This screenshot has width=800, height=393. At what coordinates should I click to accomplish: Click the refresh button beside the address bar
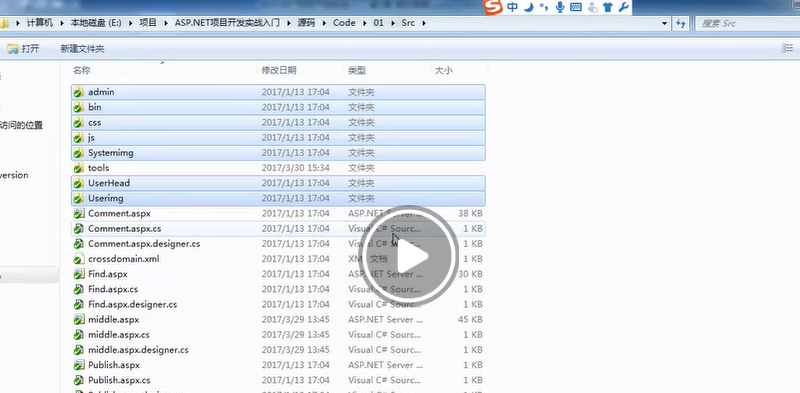[680, 23]
